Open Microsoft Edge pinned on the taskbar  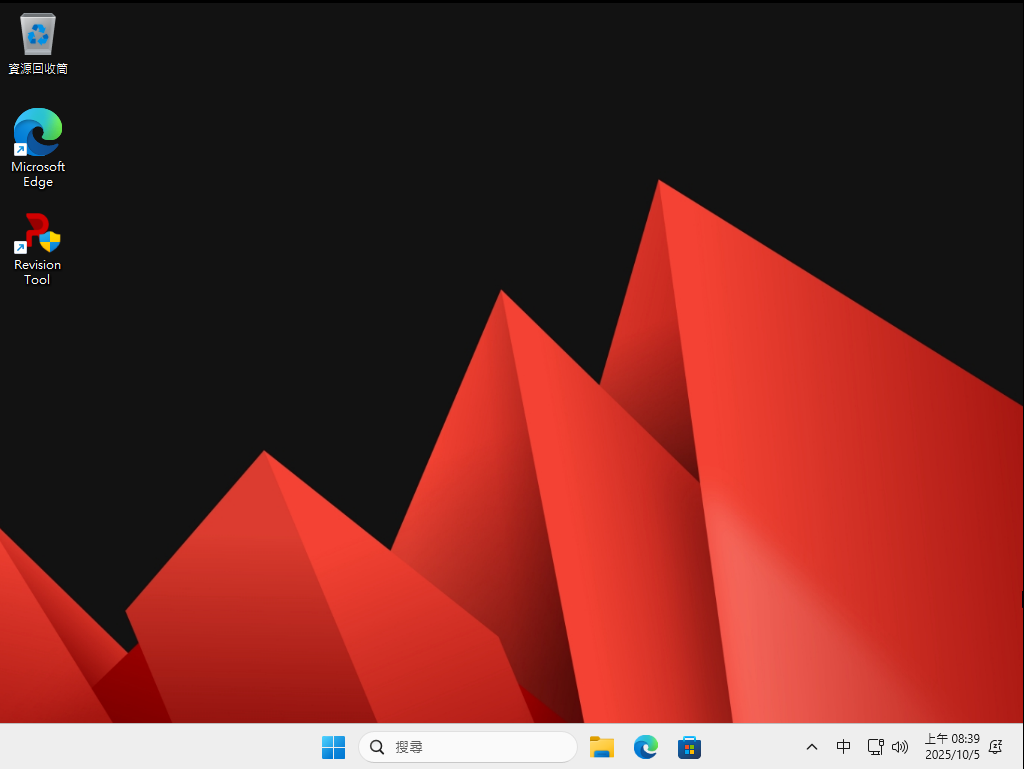pos(645,747)
